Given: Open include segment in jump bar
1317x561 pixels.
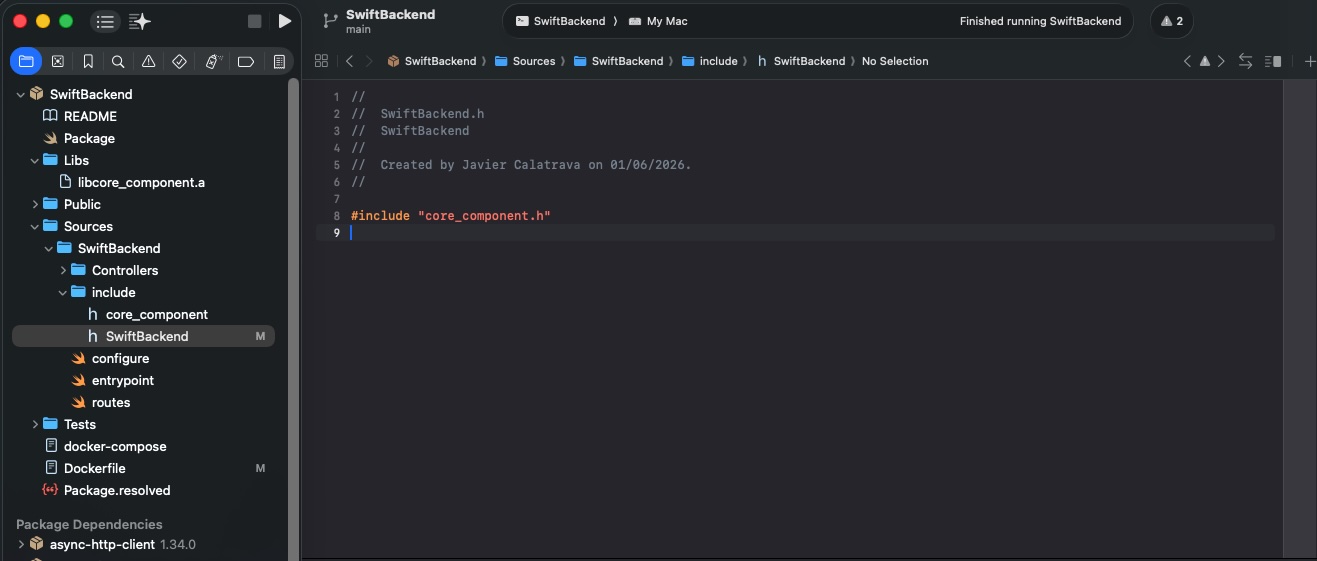Looking at the screenshot, I should point(710,61).
